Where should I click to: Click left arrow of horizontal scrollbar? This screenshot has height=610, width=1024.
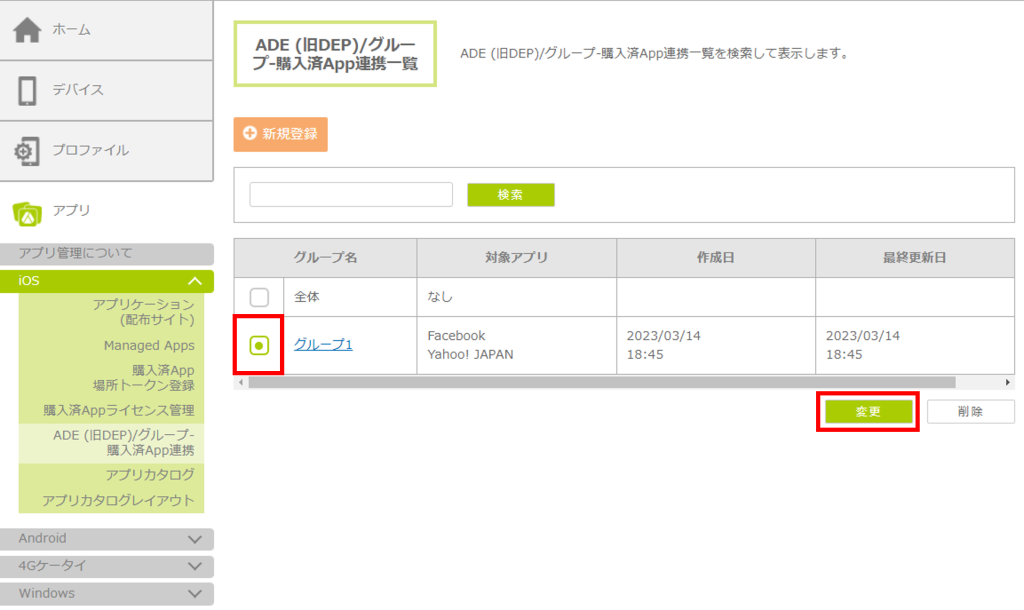[x=240, y=383]
